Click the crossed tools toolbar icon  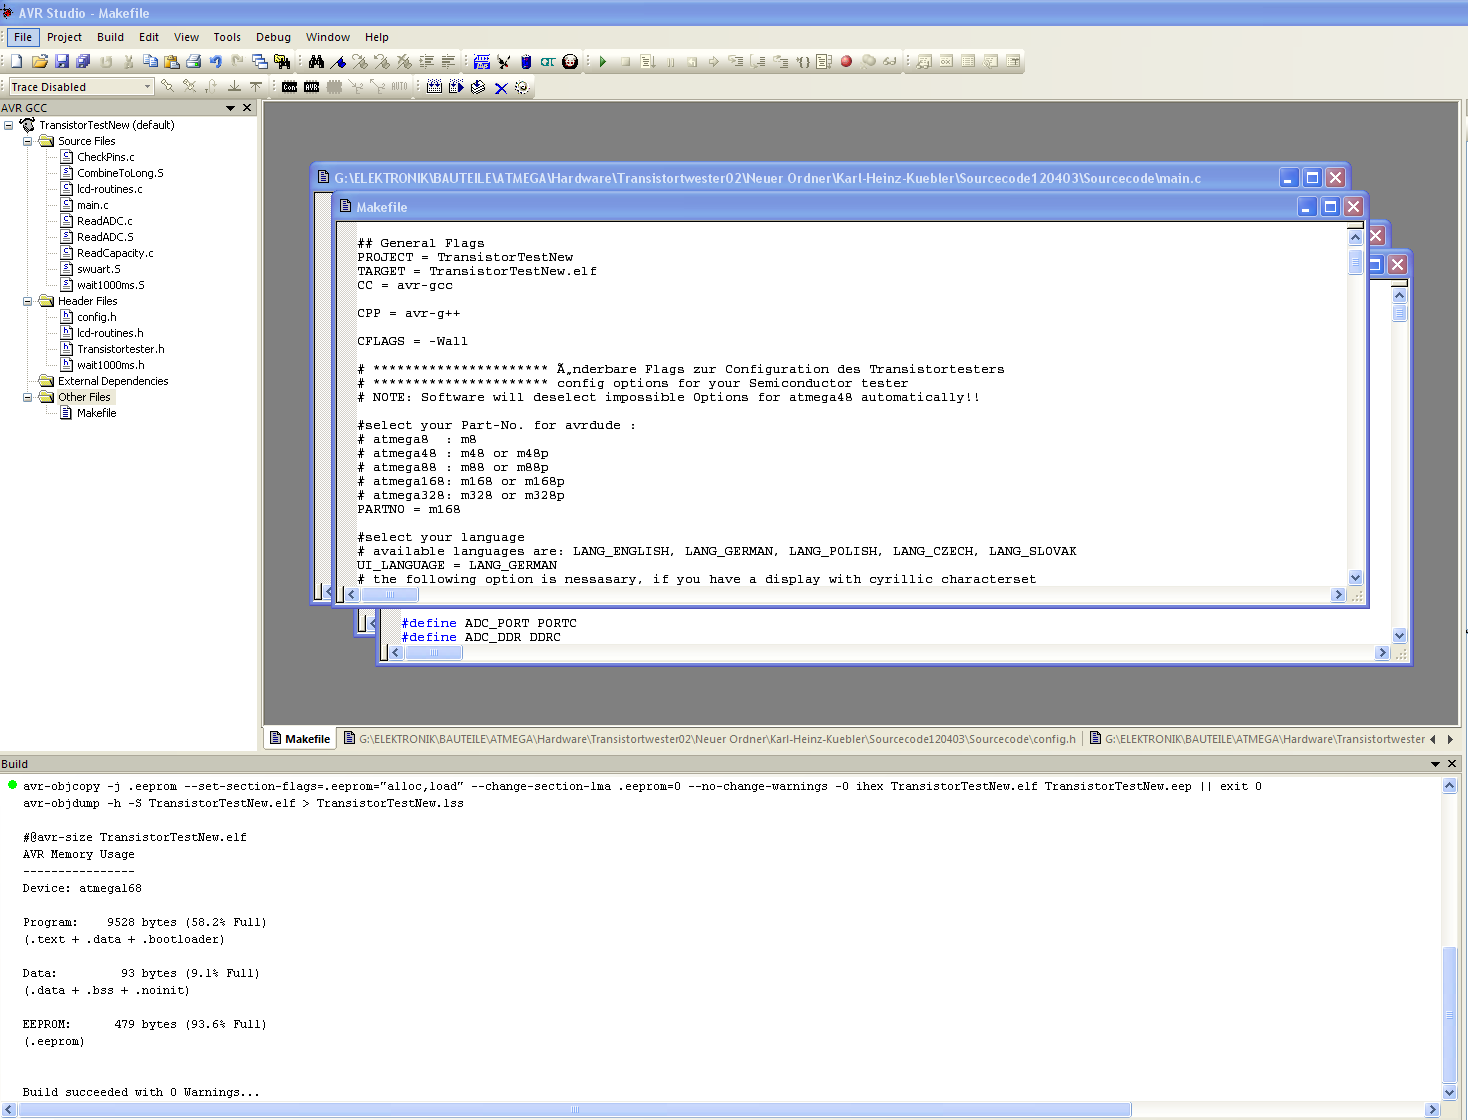point(503,62)
